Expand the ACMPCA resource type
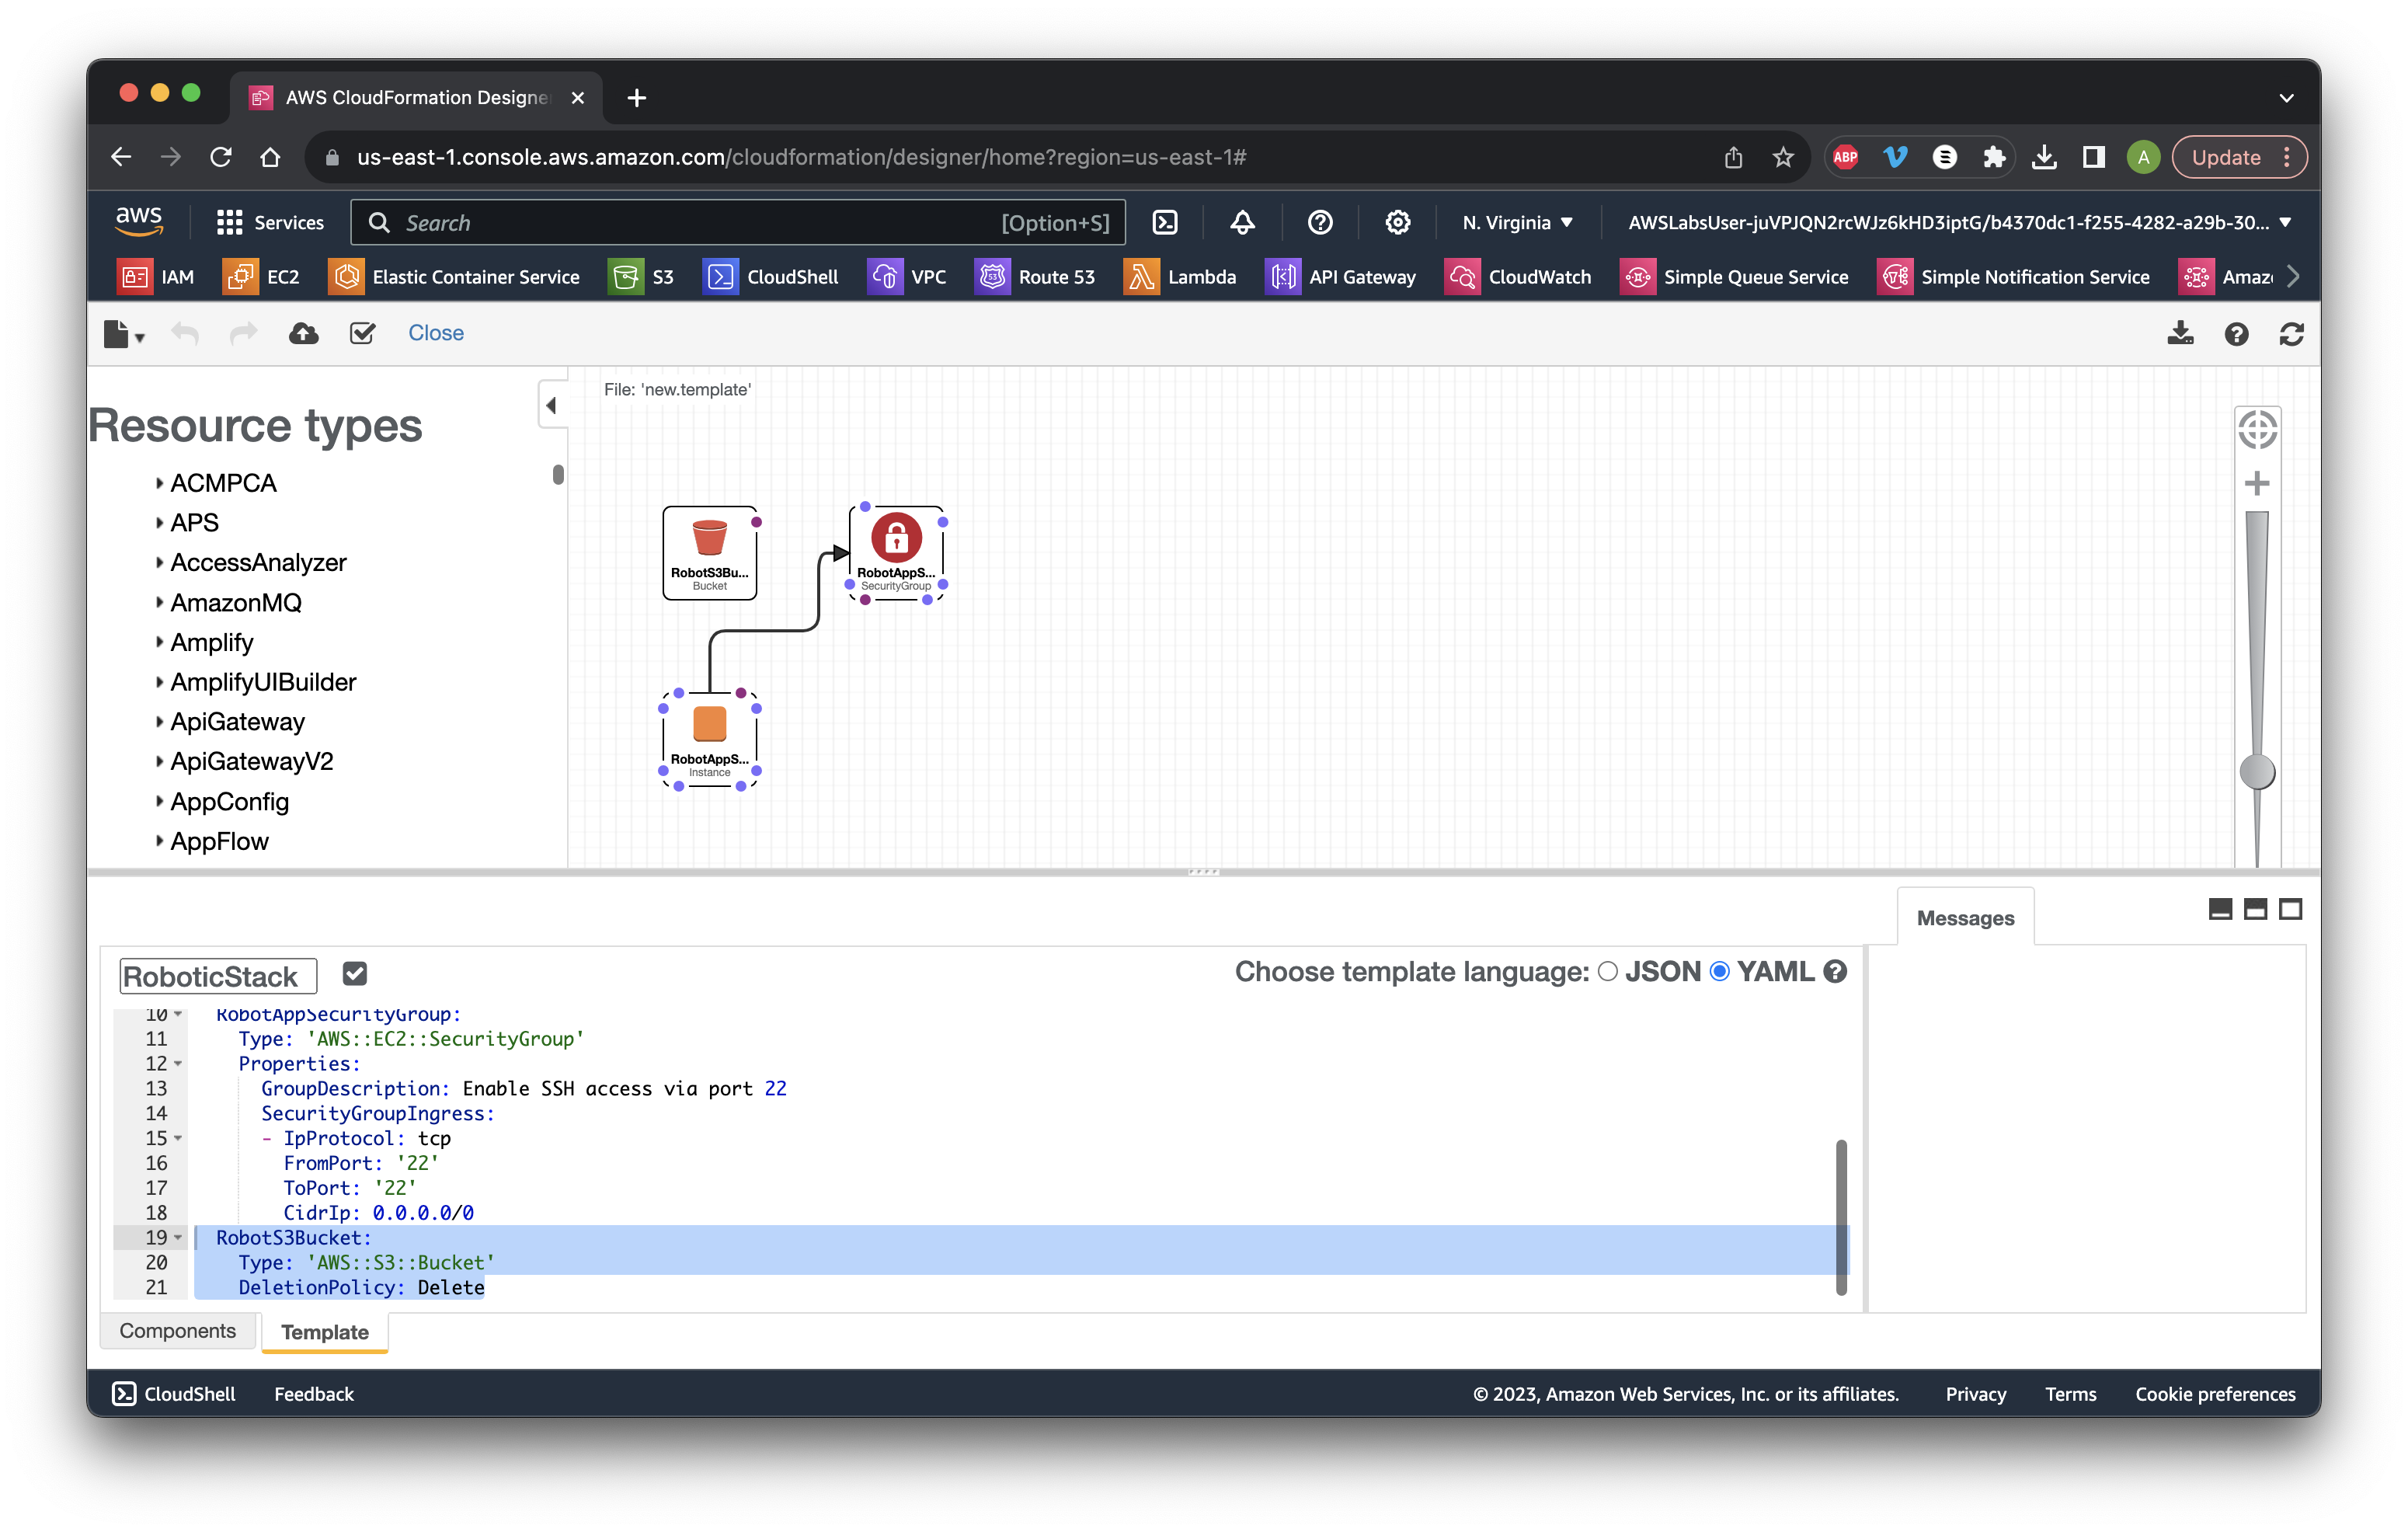 159,483
